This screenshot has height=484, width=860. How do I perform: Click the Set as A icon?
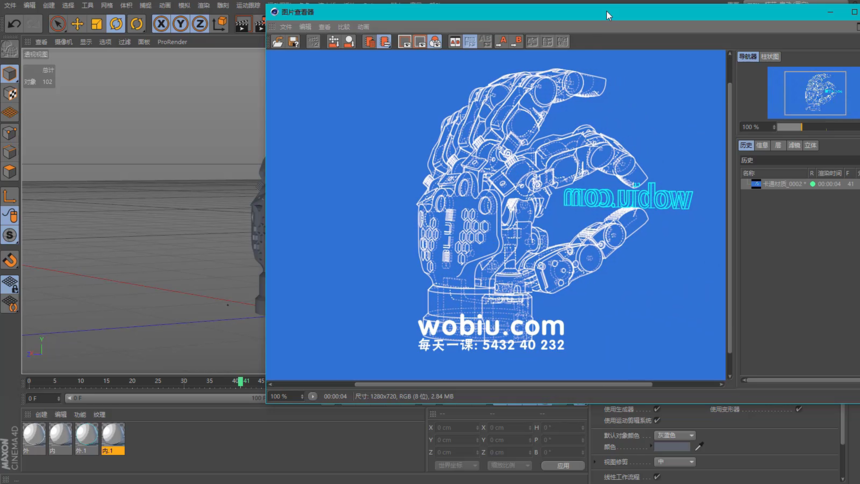click(501, 42)
